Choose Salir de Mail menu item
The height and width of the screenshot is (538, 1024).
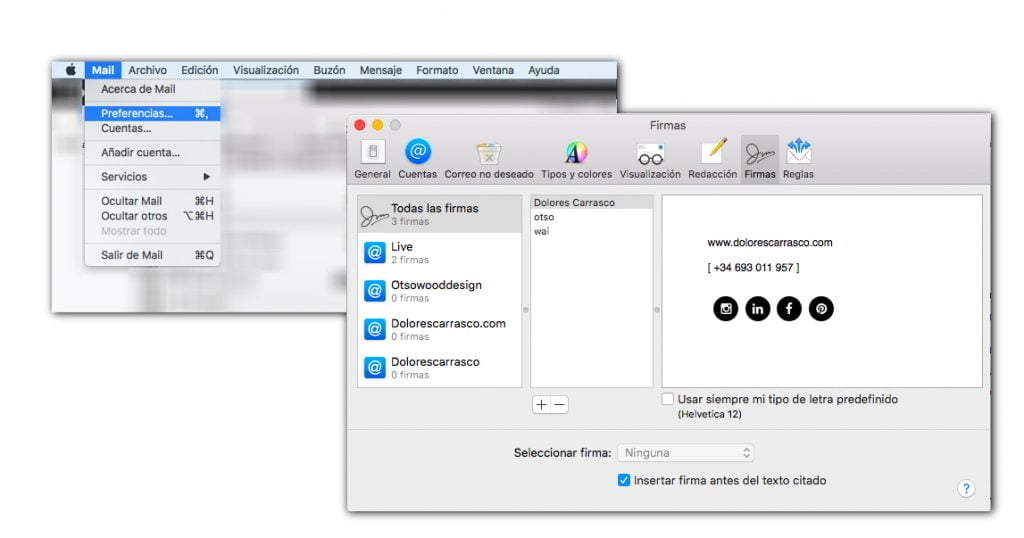tap(152, 255)
